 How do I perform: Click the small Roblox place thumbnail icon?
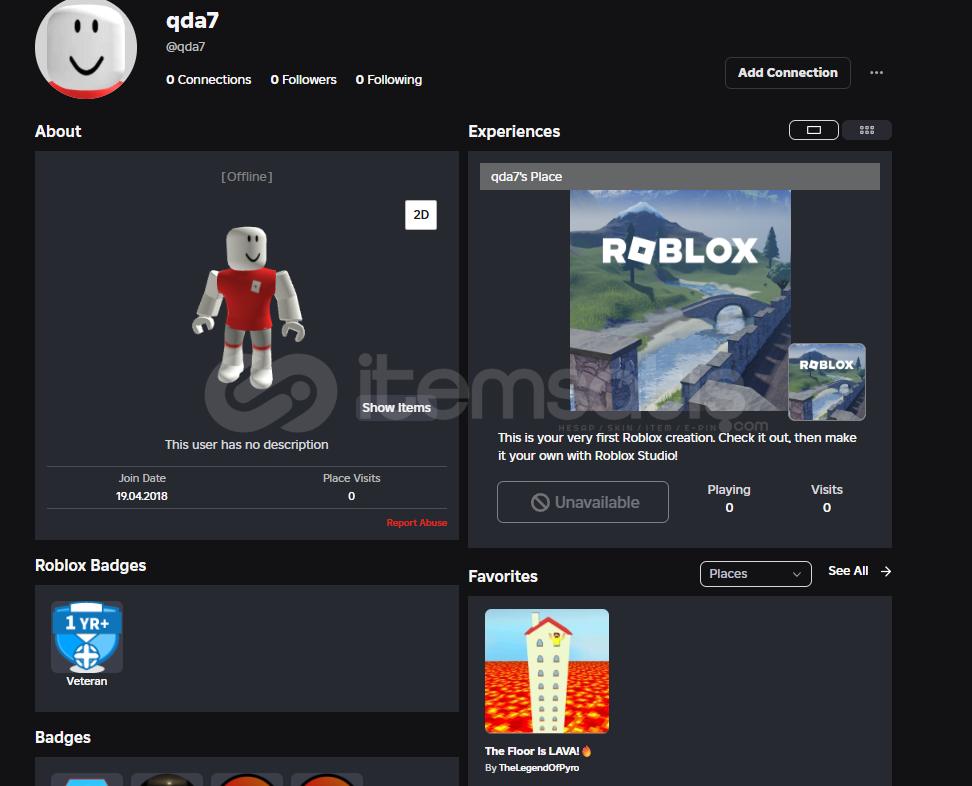826,381
